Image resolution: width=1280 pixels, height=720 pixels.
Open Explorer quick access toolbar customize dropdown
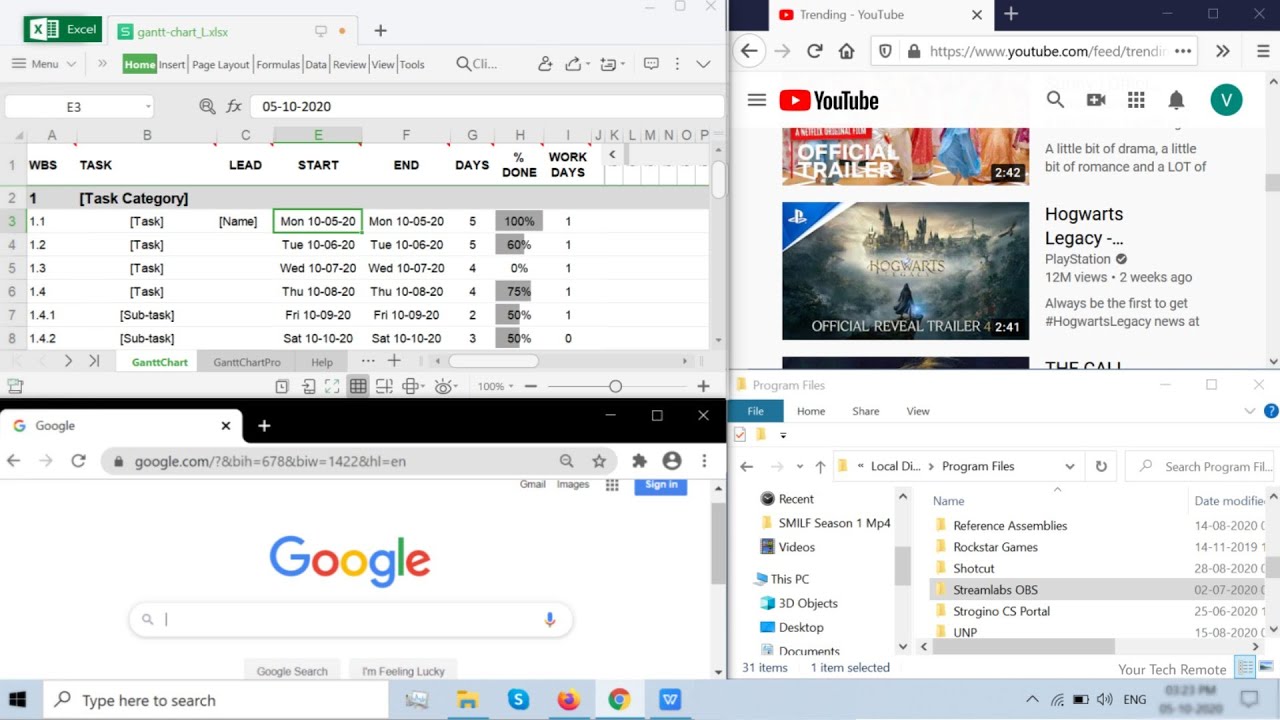click(x=783, y=435)
